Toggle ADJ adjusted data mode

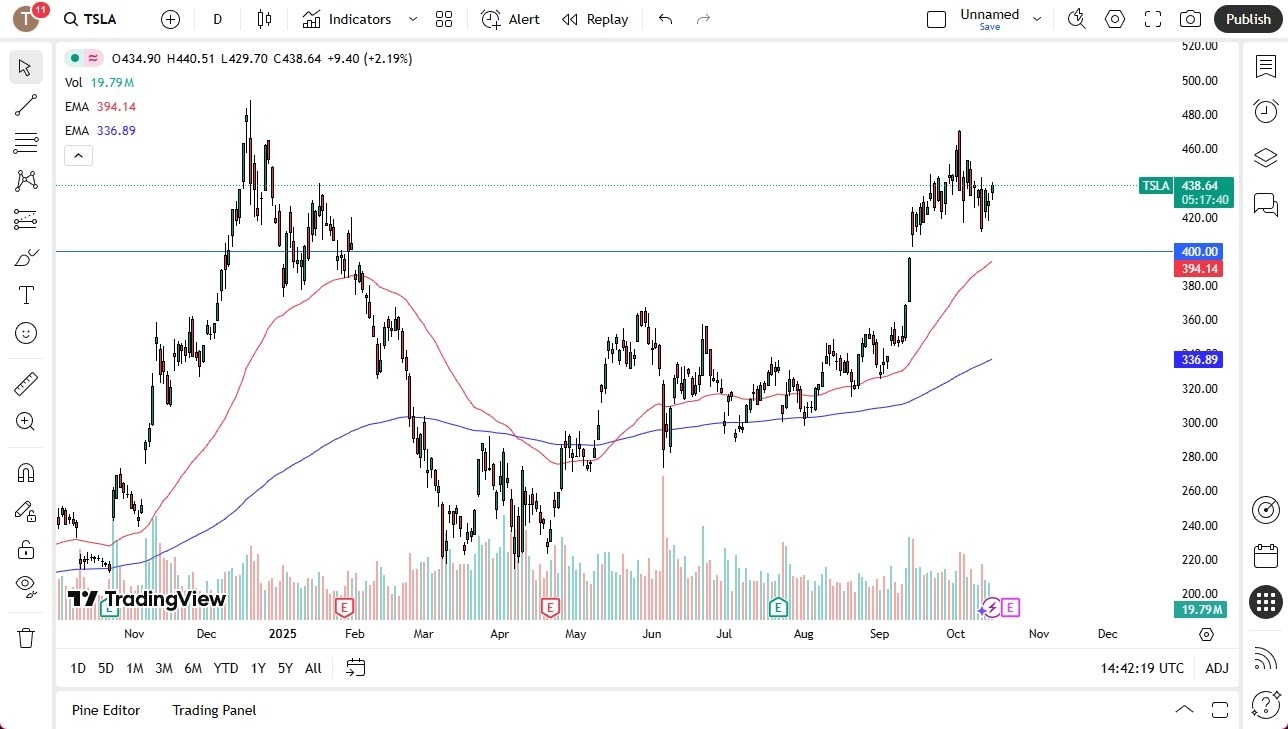point(1216,668)
